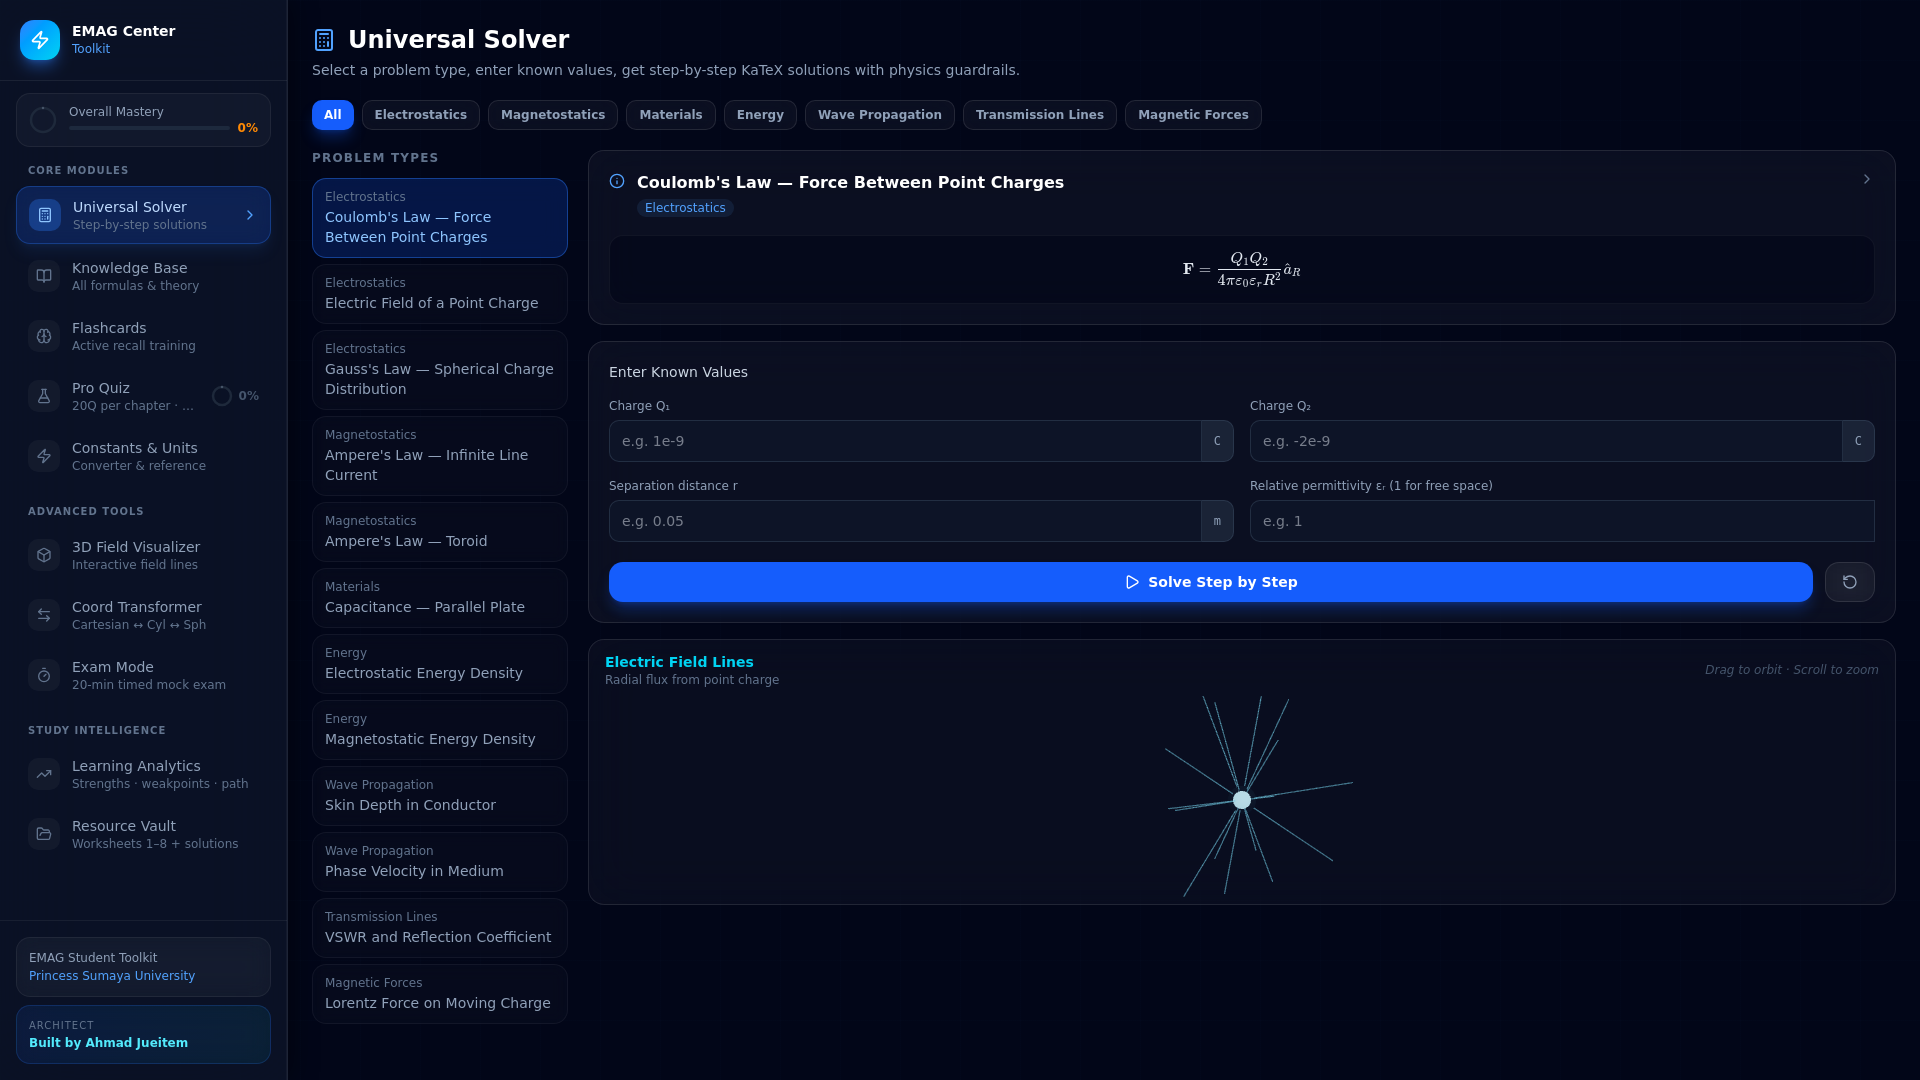Click the Flashcards brain icon
The height and width of the screenshot is (1080, 1920).
[x=44, y=336]
